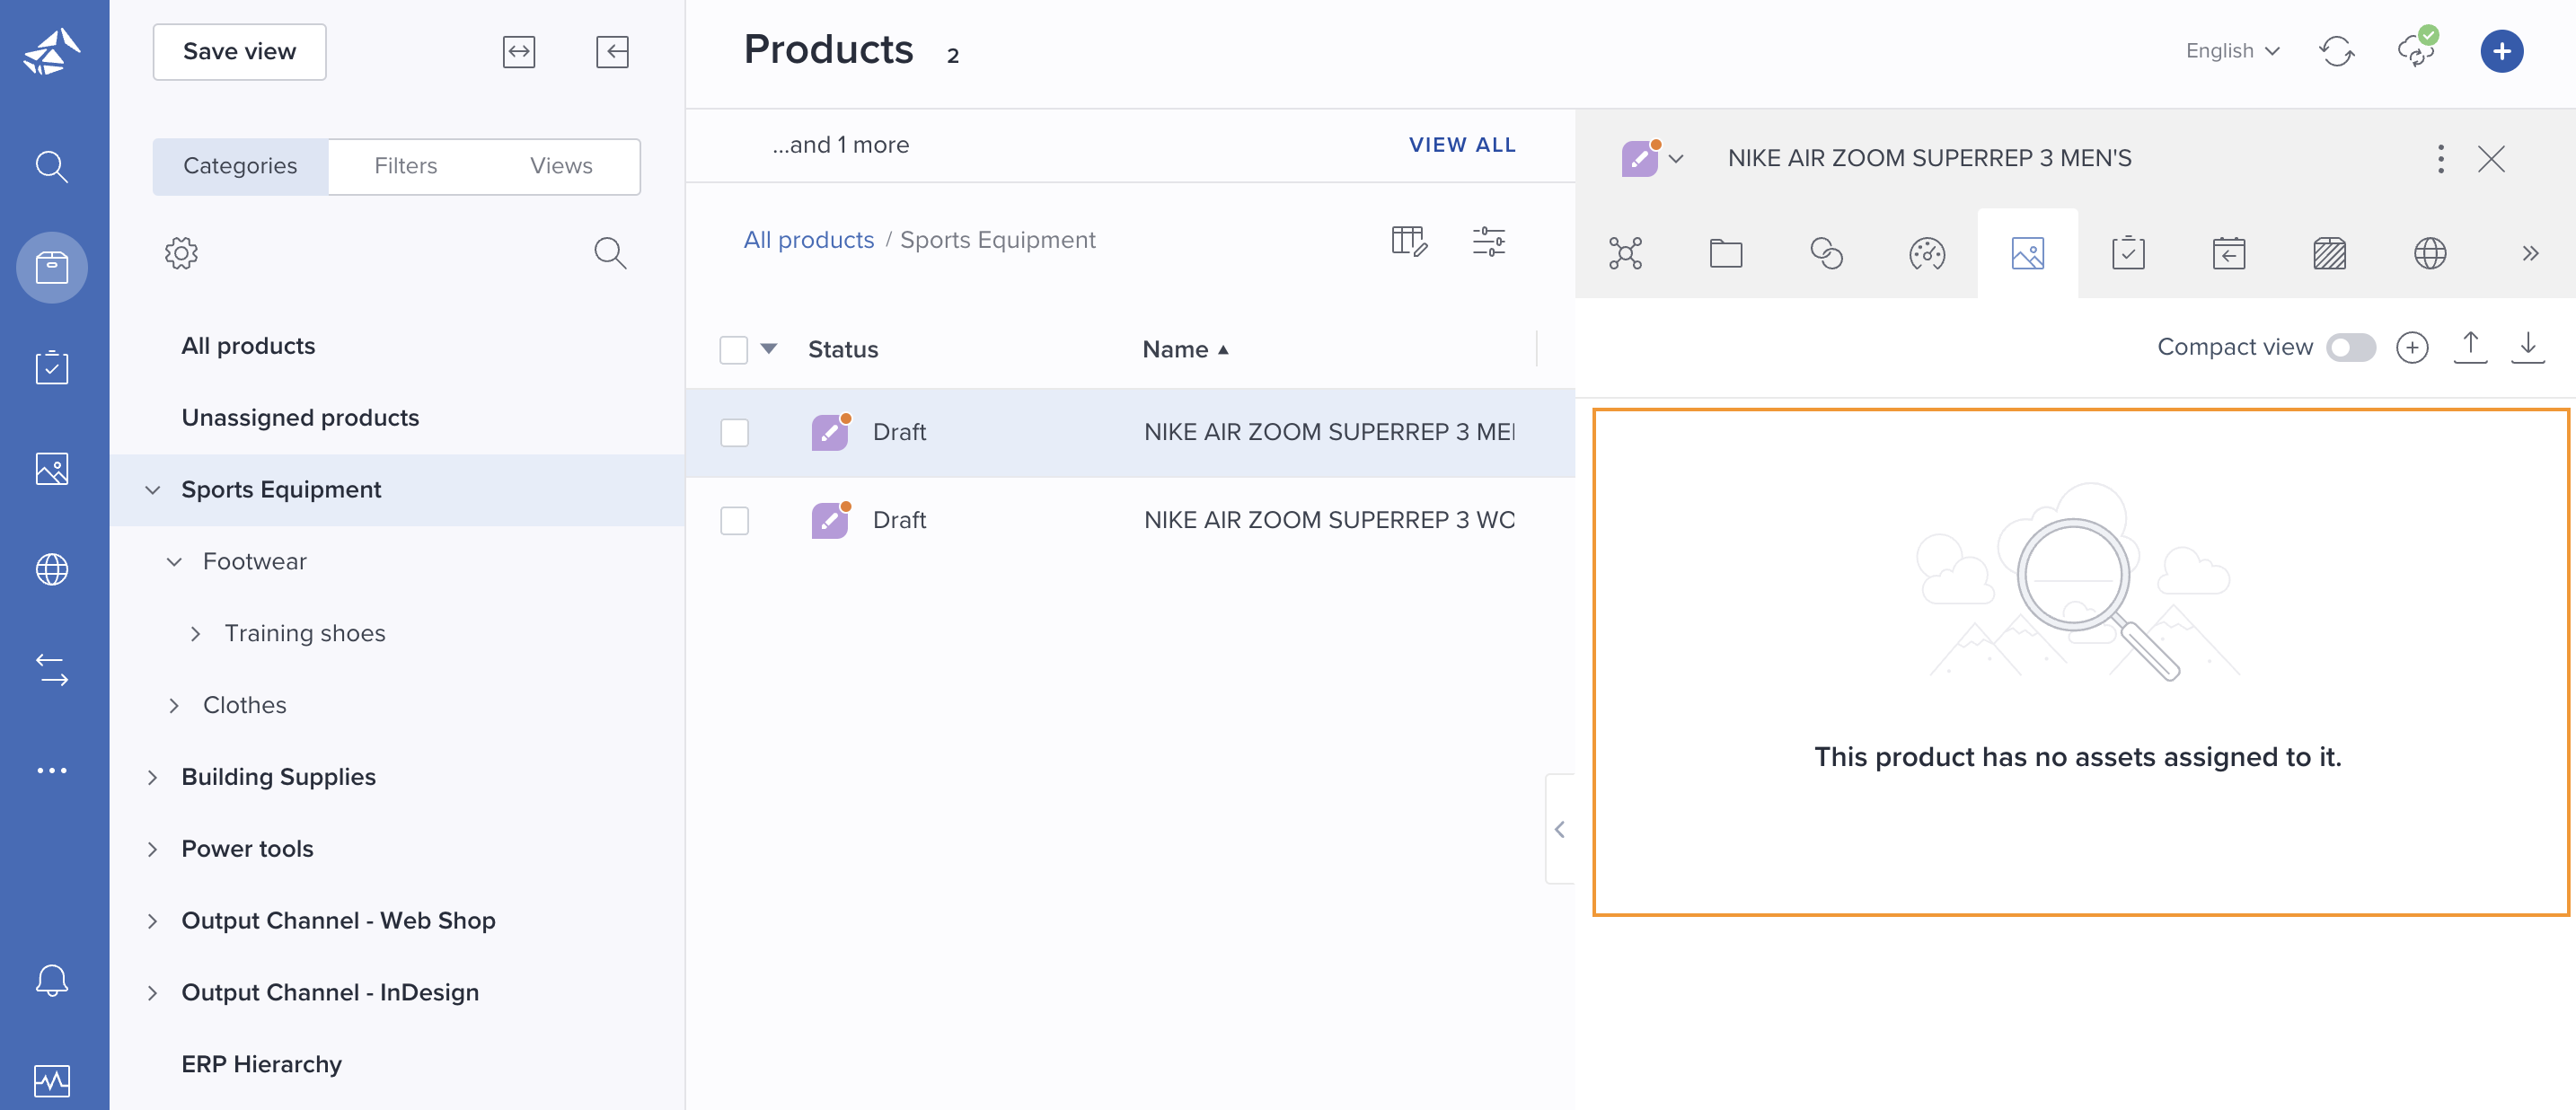The width and height of the screenshot is (2576, 1110).
Task: Expand the Training shoes node
Action: coord(196,634)
